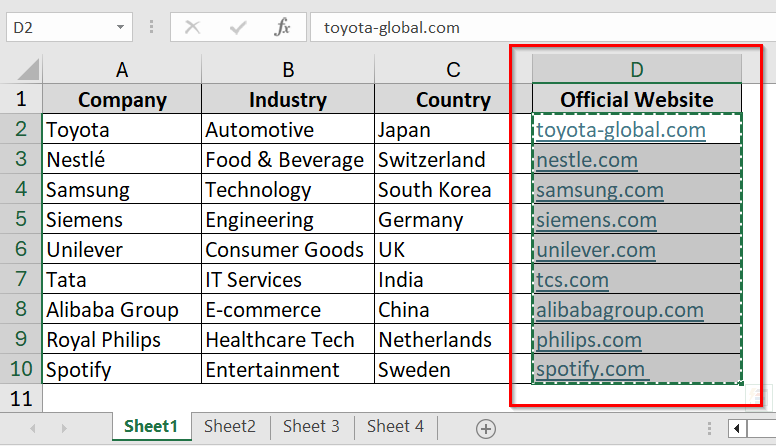Select row 1 header
Viewport: 776px width, 446px height.
pyautogui.click(x=21, y=99)
